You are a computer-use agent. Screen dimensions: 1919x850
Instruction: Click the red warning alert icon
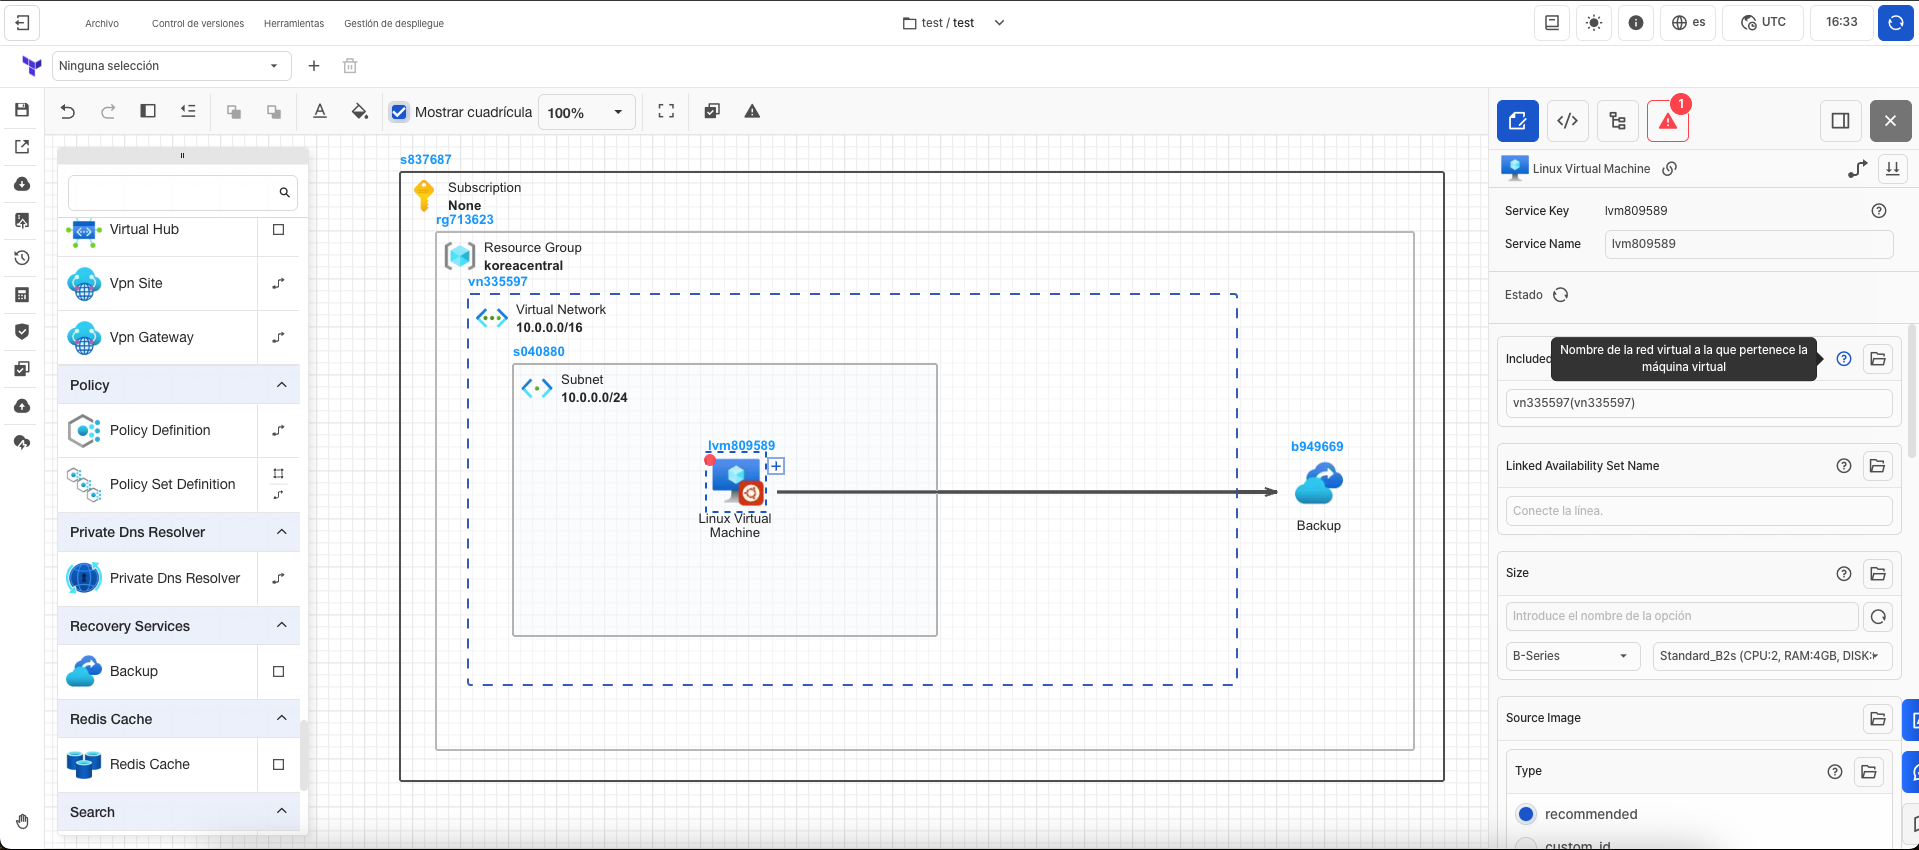(1667, 121)
